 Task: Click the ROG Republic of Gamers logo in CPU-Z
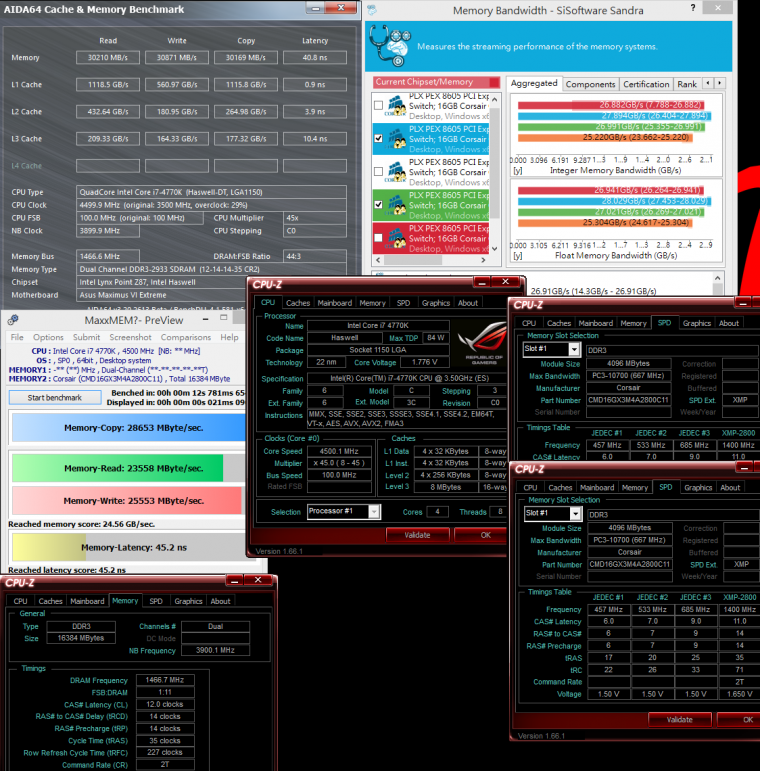[x=481, y=343]
